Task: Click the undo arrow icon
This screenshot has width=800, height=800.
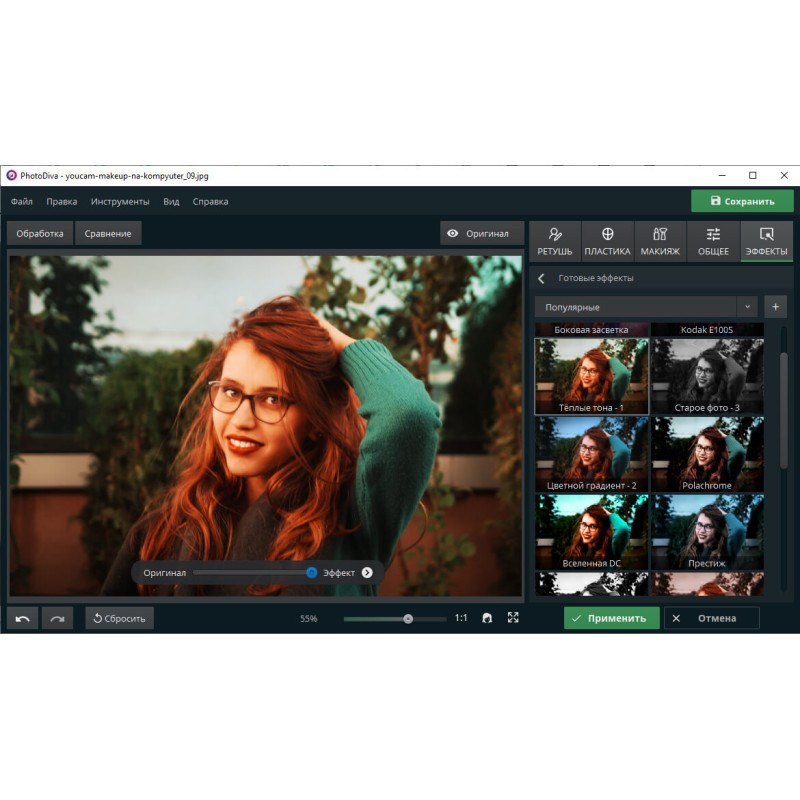Action: click(x=22, y=618)
